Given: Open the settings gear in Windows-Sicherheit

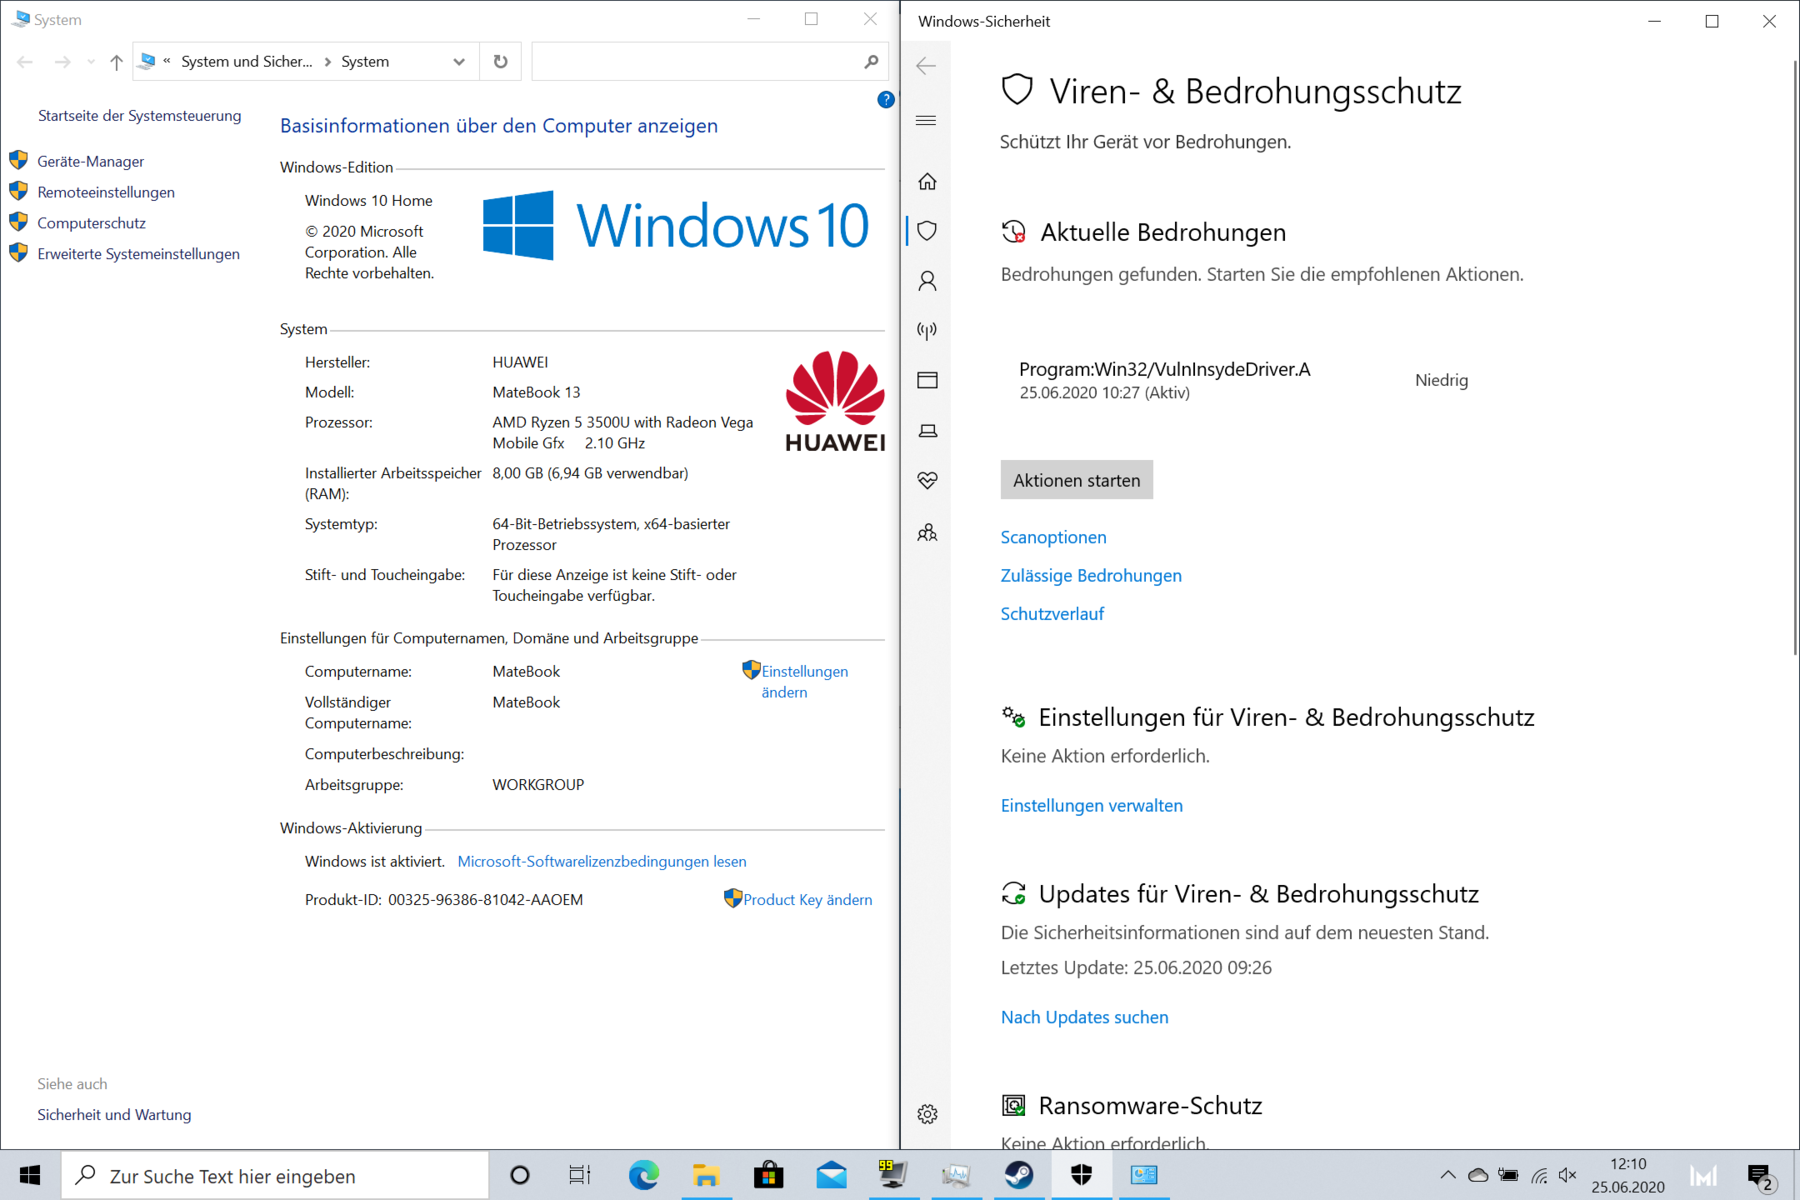Looking at the screenshot, I should [x=927, y=1114].
